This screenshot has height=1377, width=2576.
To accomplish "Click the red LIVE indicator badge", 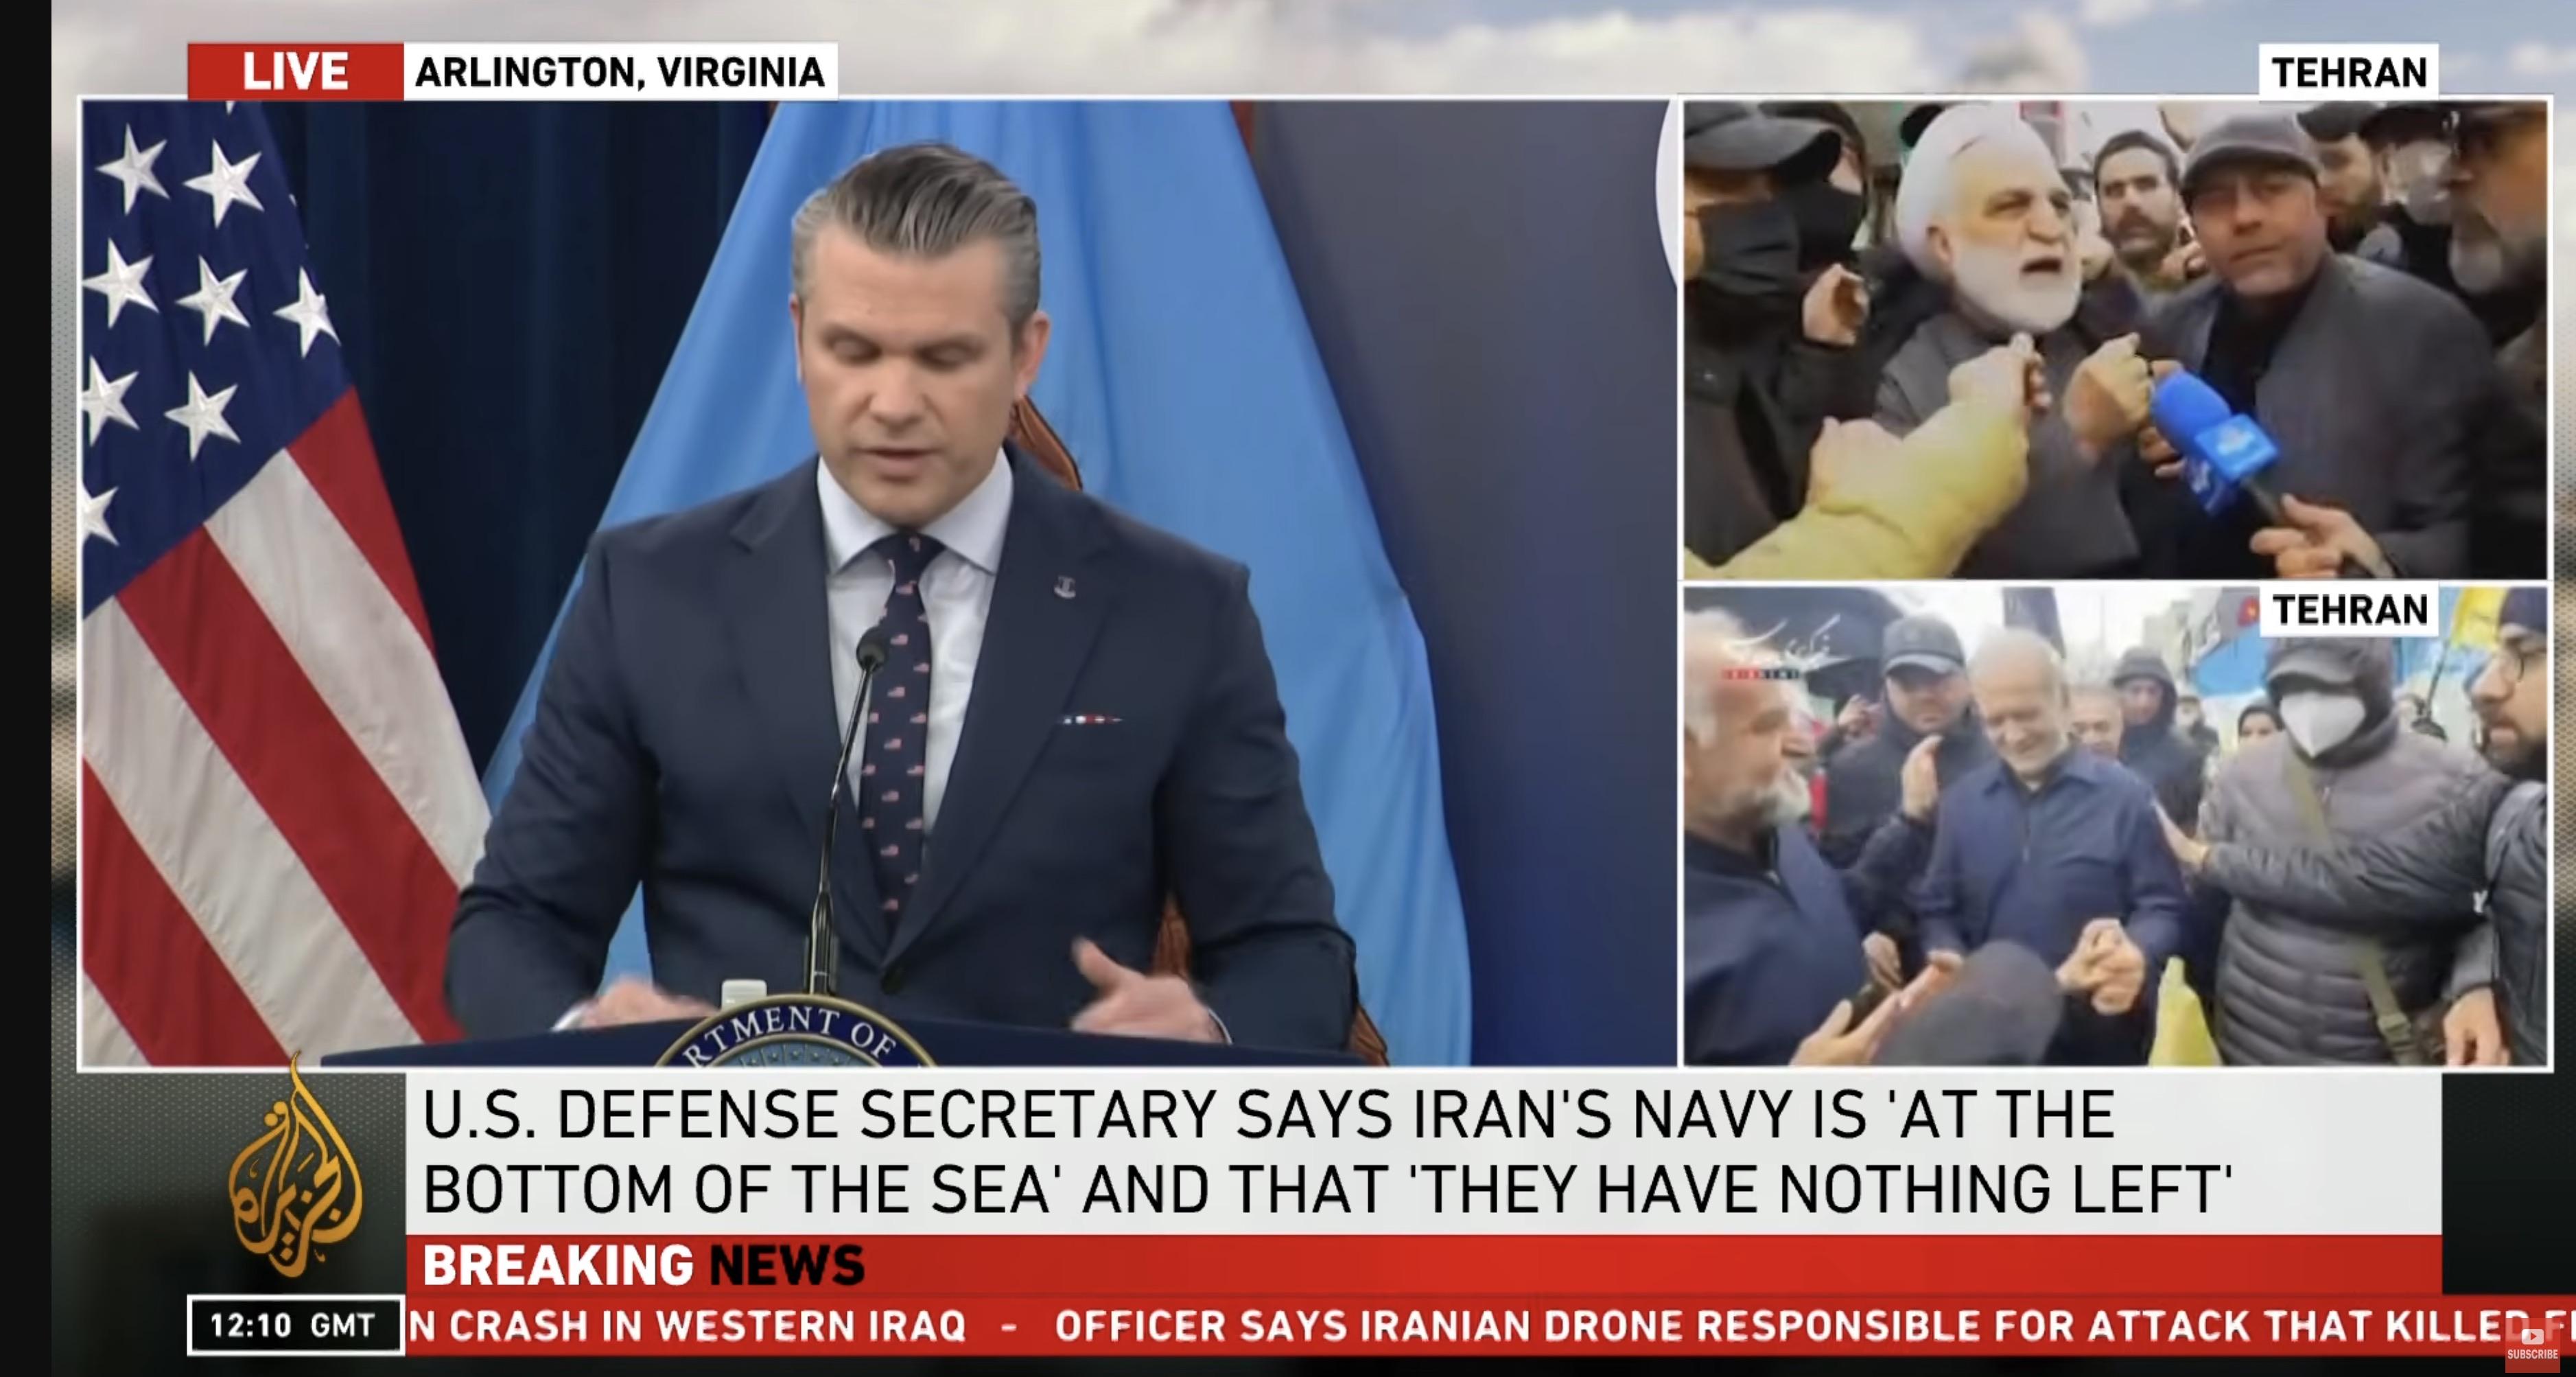I will pyautogui.click(x=295, y=72).
